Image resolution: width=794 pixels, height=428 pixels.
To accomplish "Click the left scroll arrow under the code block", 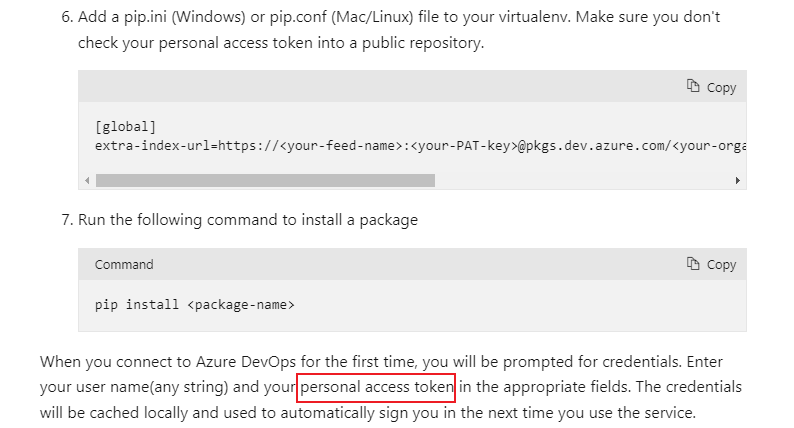I will coord(87,181).
